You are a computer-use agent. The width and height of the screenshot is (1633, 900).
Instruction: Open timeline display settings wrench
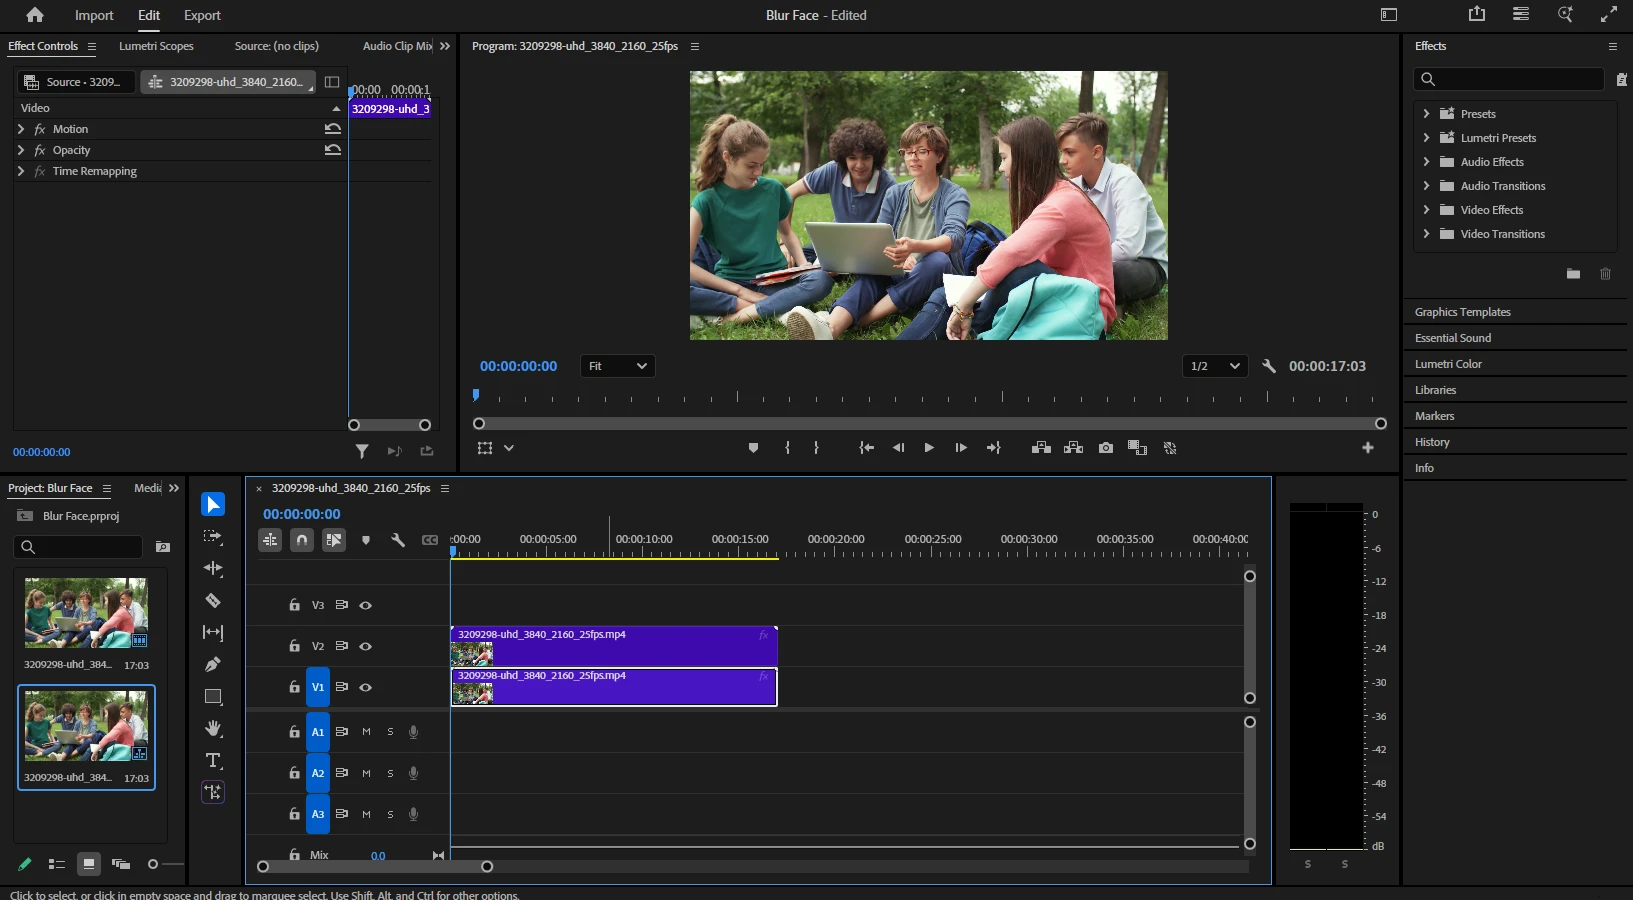[x=397, y=540]
